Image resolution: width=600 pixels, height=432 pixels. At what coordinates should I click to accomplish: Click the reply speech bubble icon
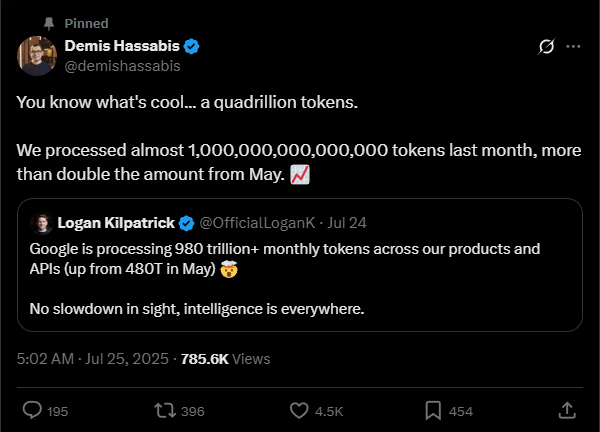32,410
